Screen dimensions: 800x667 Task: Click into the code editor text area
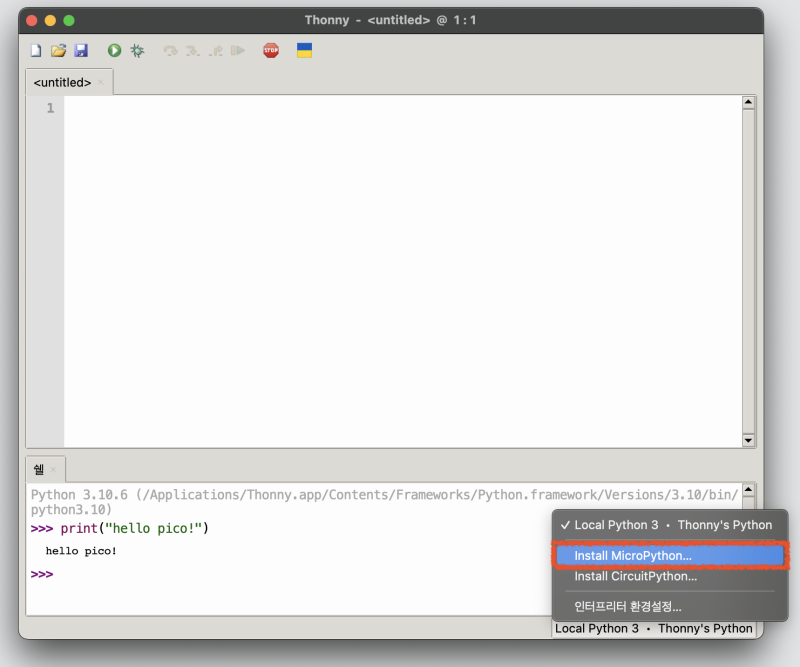tap(403, 271)
